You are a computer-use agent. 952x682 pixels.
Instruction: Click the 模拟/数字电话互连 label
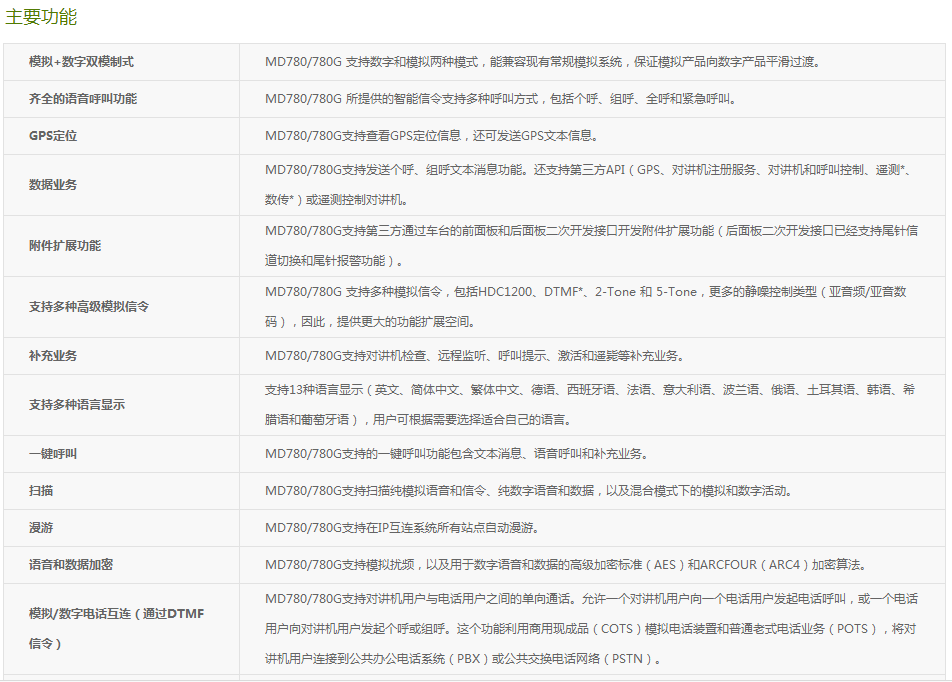[x=117, y=629]
